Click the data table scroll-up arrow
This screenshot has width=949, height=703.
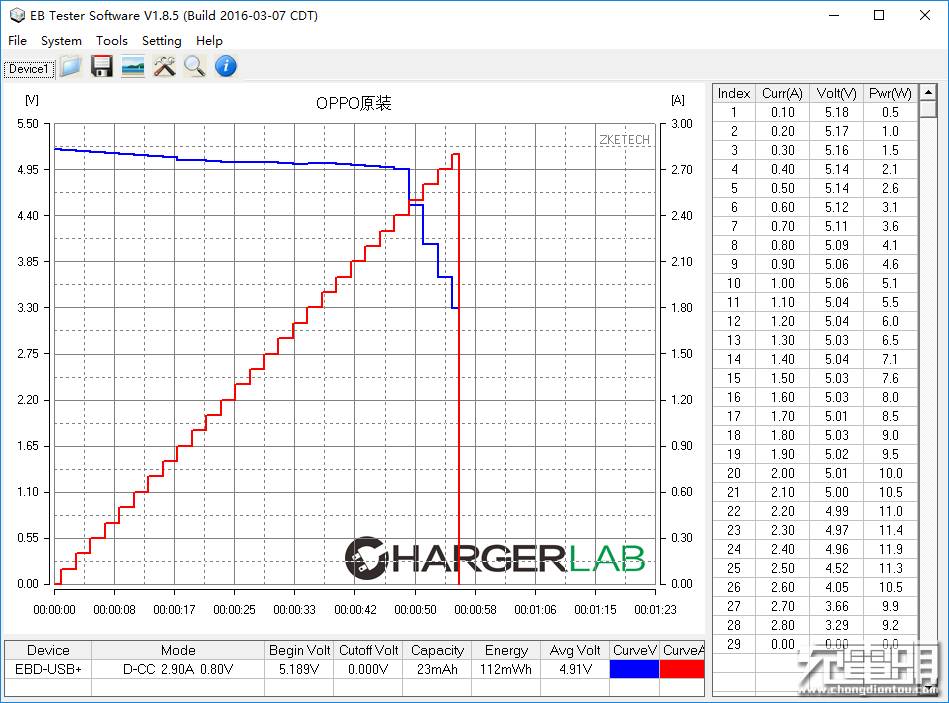[x=928, y=93]
